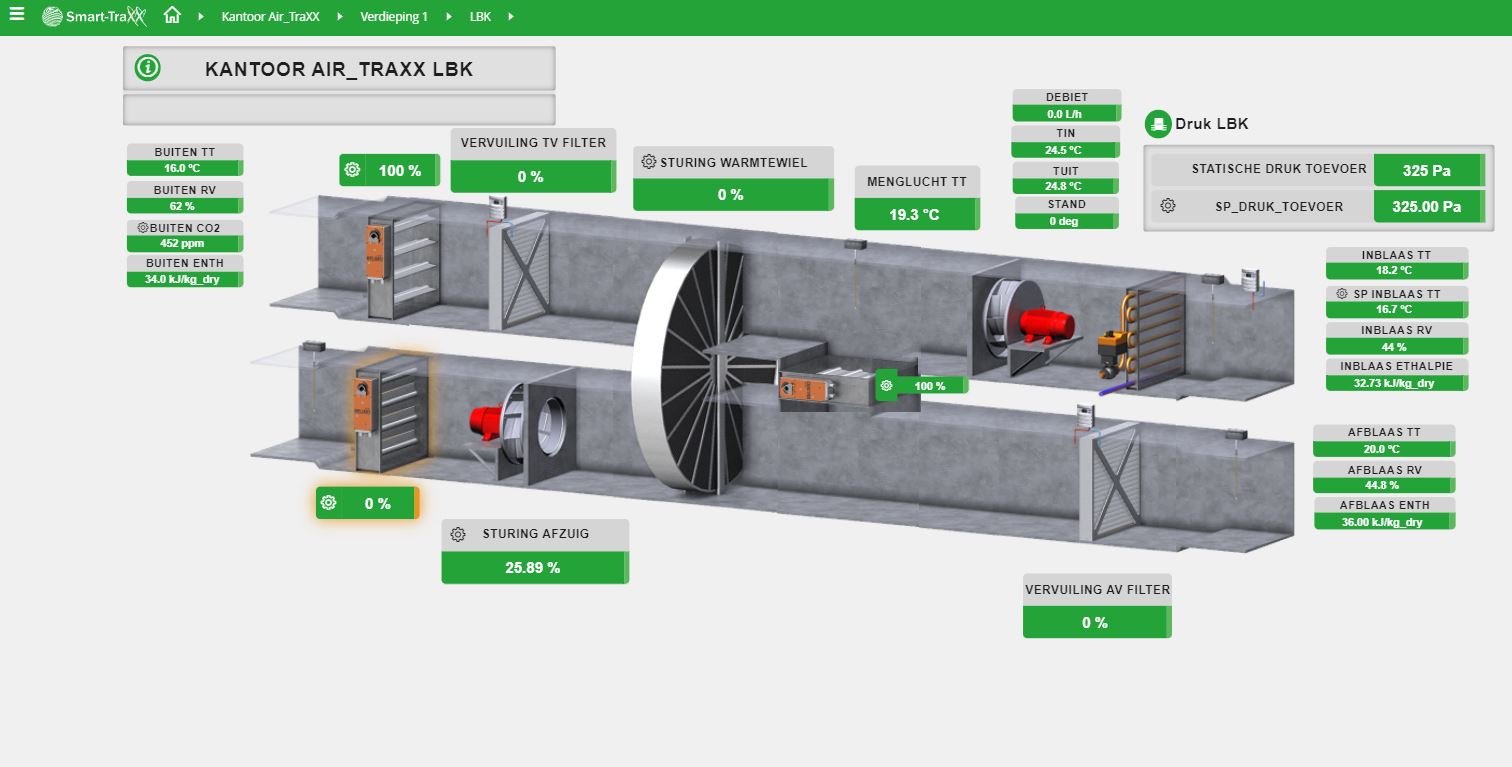Go to Kantoor Air_TraXX breadcrumb

pyautogui.click(x=270, y=17)
